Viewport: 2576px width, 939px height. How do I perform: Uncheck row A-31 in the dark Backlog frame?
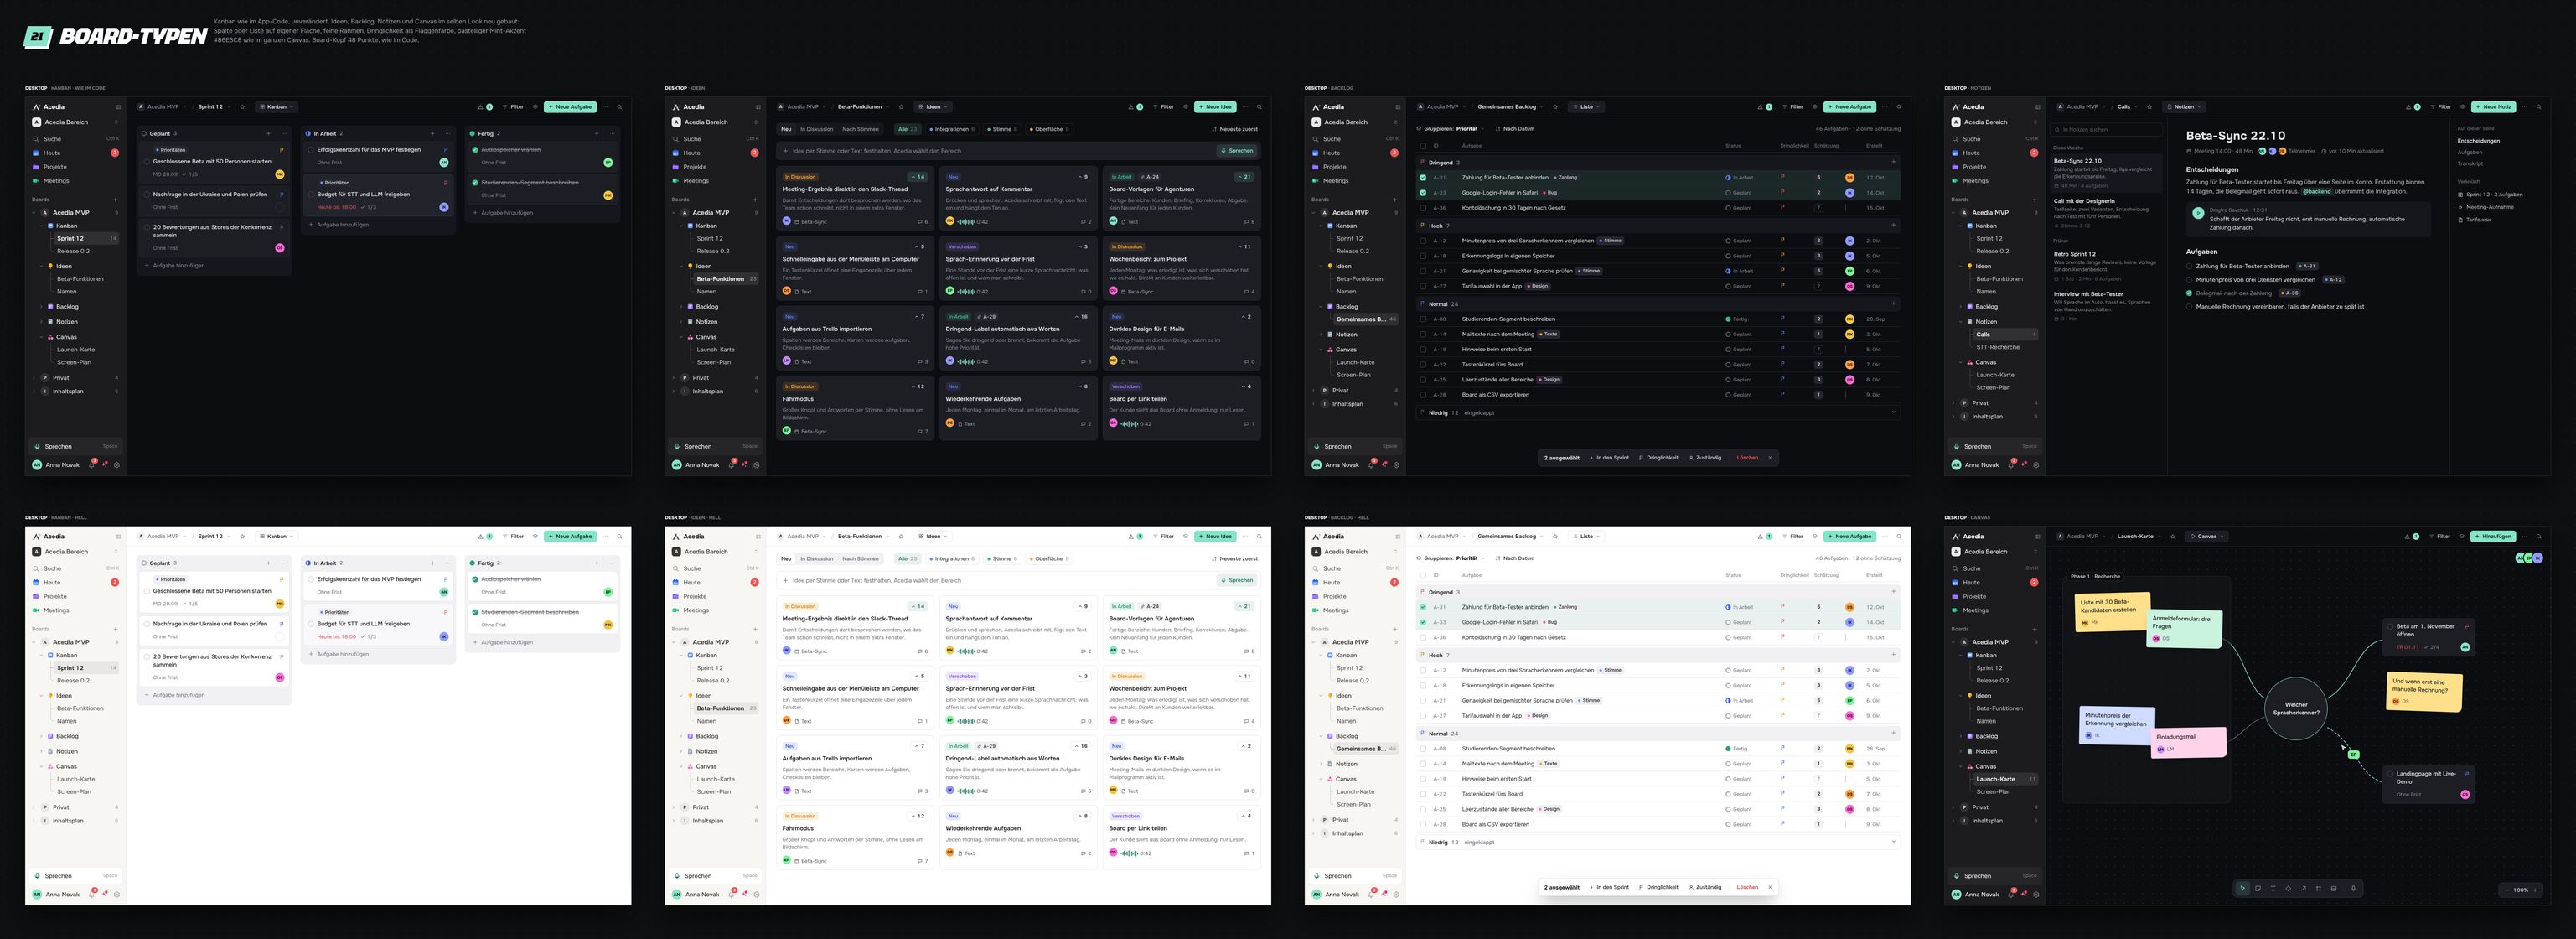coord(1423,178)
